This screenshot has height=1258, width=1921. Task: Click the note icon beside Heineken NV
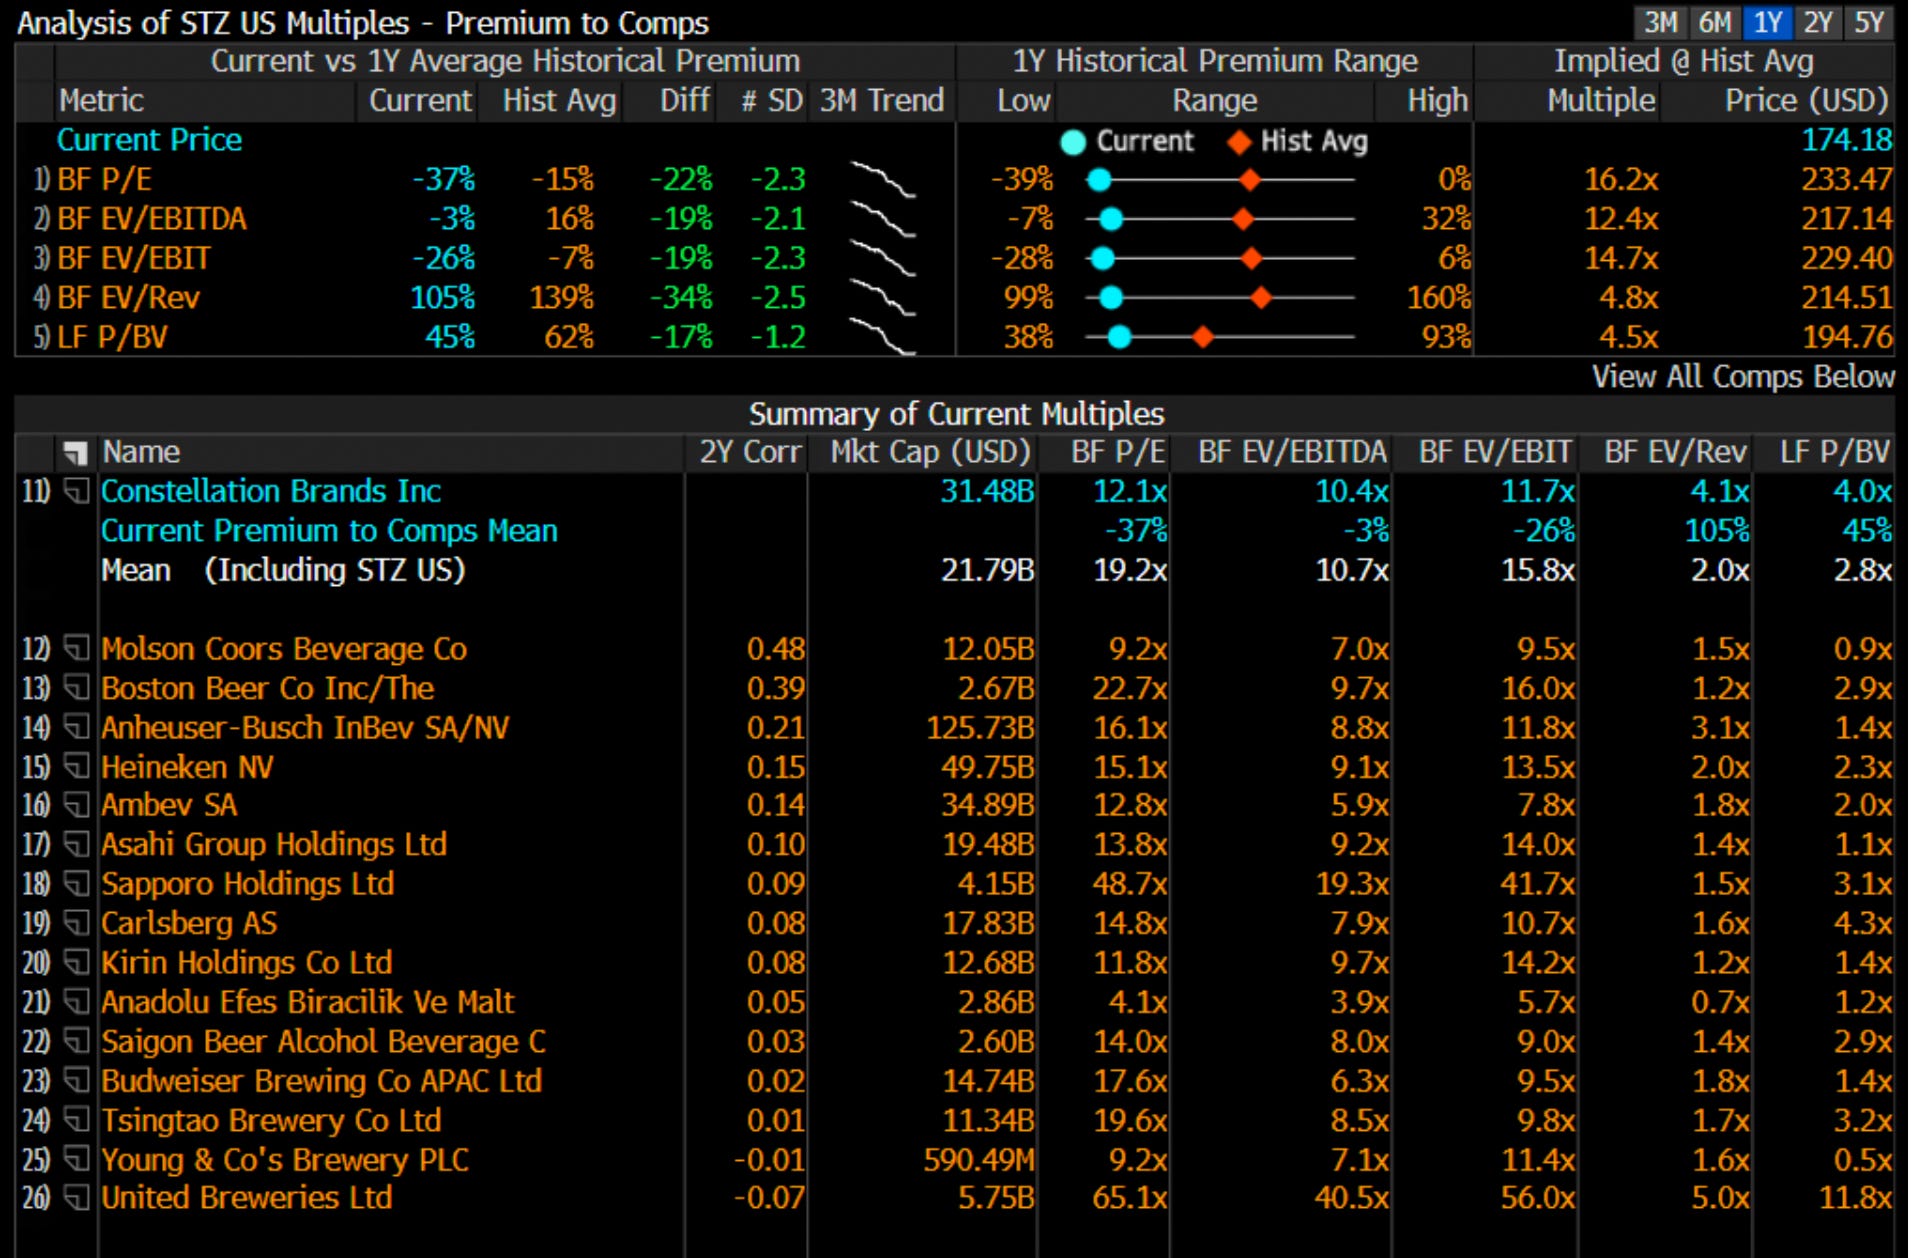coord(77,767)
